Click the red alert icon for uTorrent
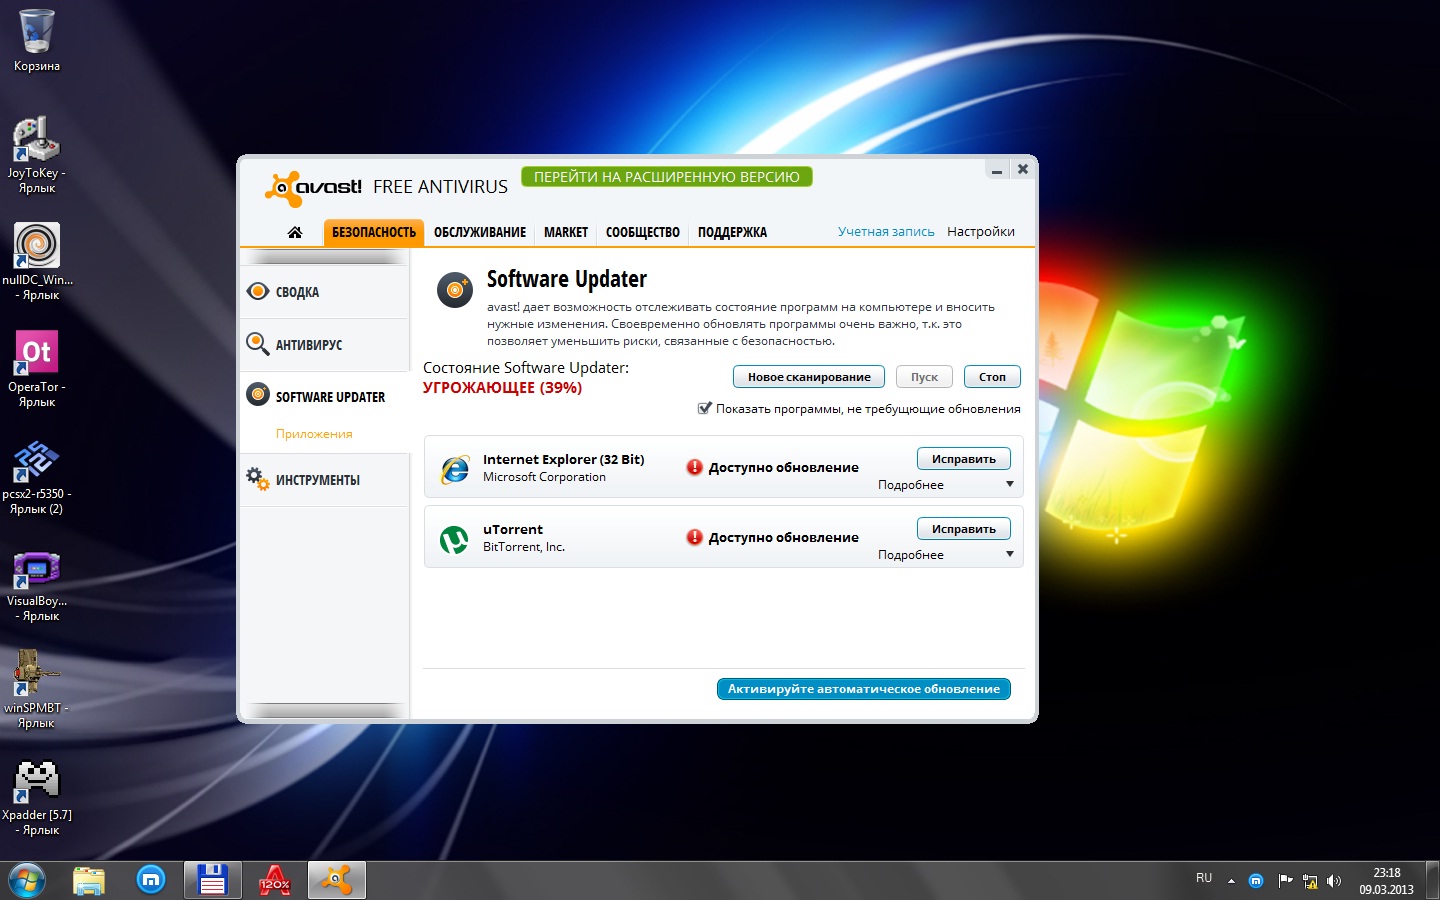The height and width of the screenshot is (900, 1440). click(694, 537)
